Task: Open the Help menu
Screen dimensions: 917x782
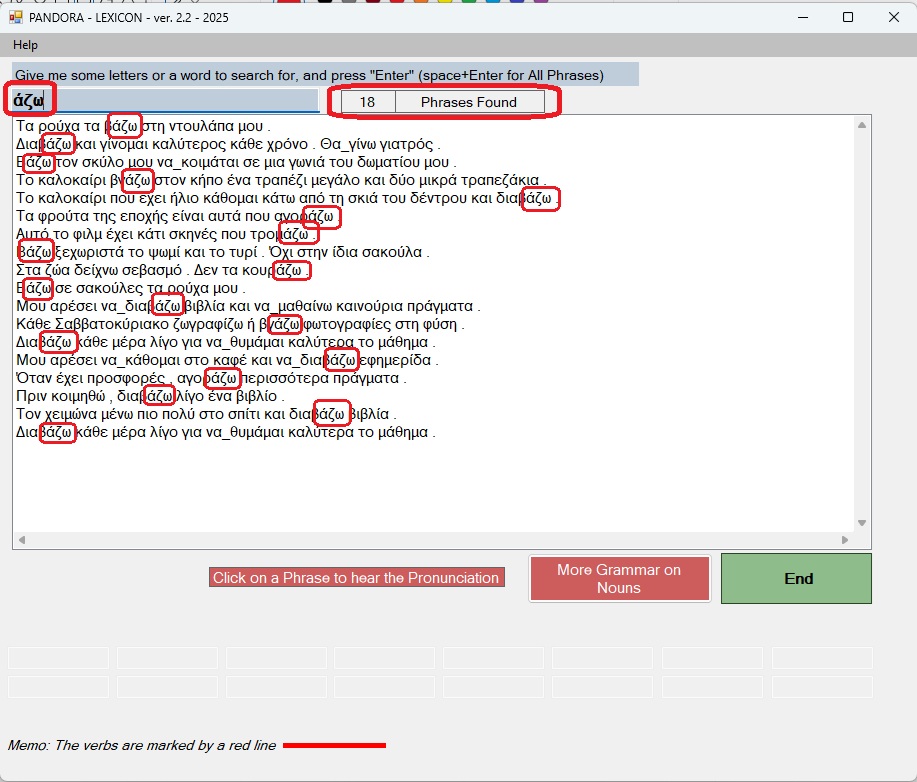Action: [26, 45]
